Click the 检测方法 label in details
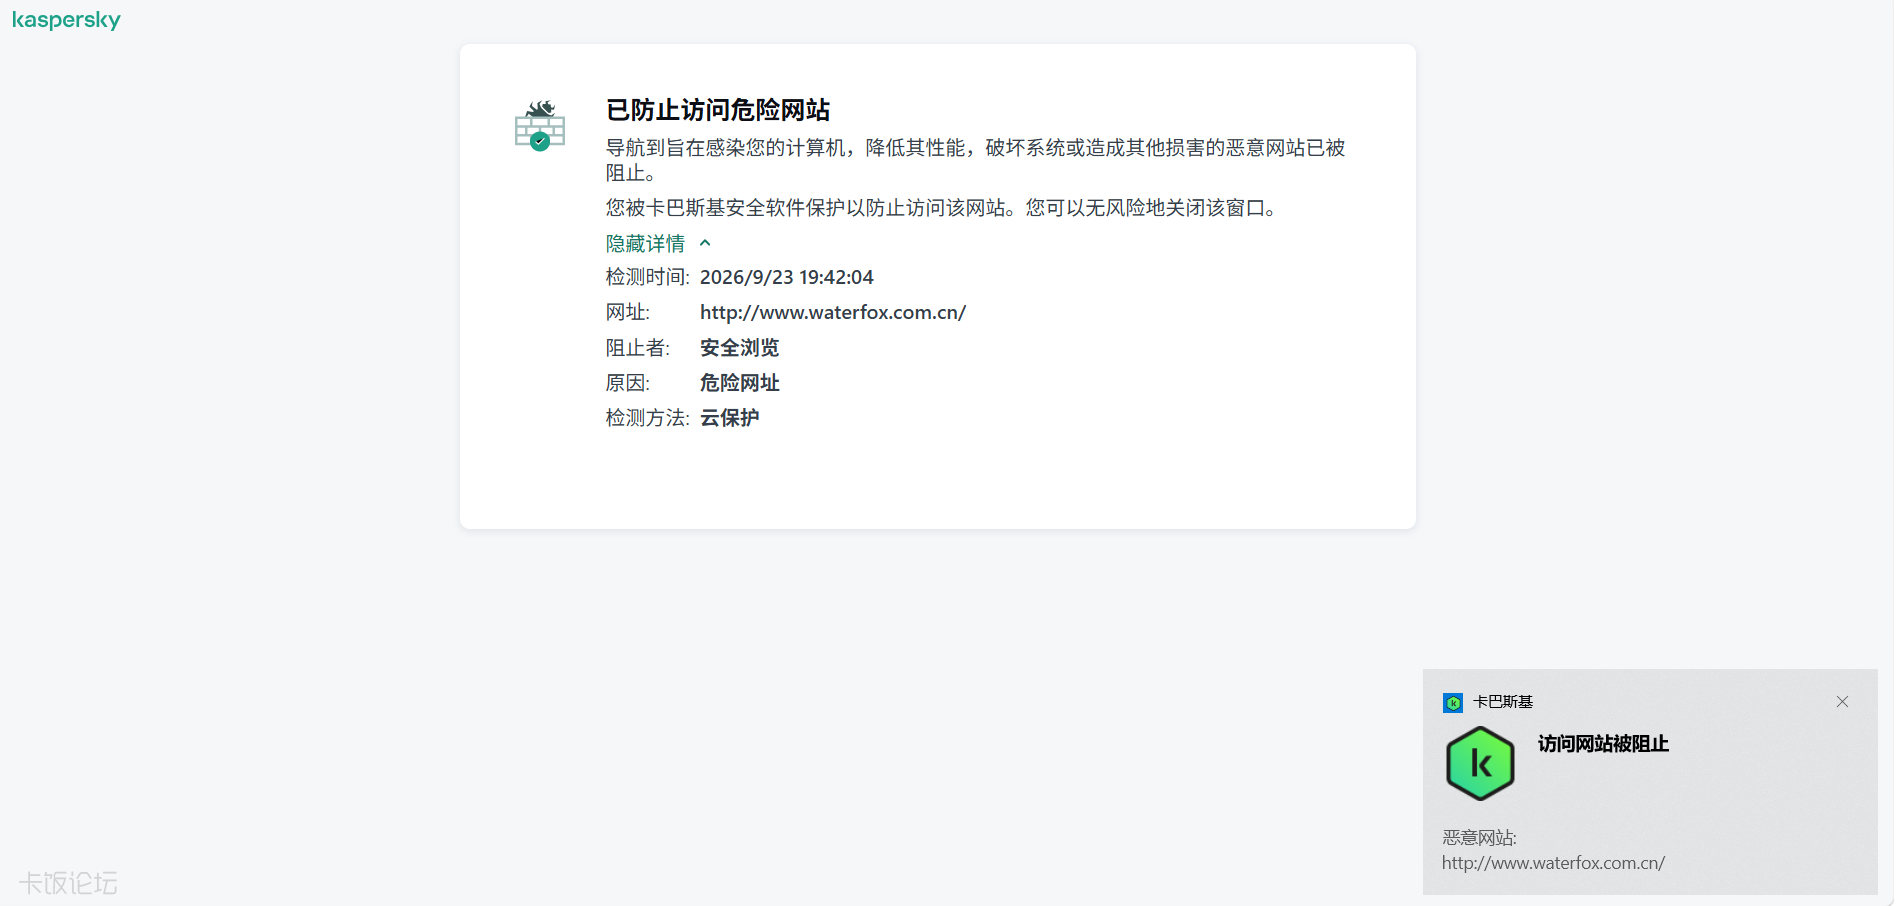Screen dimensions: 1896x906 click(648, 417)
